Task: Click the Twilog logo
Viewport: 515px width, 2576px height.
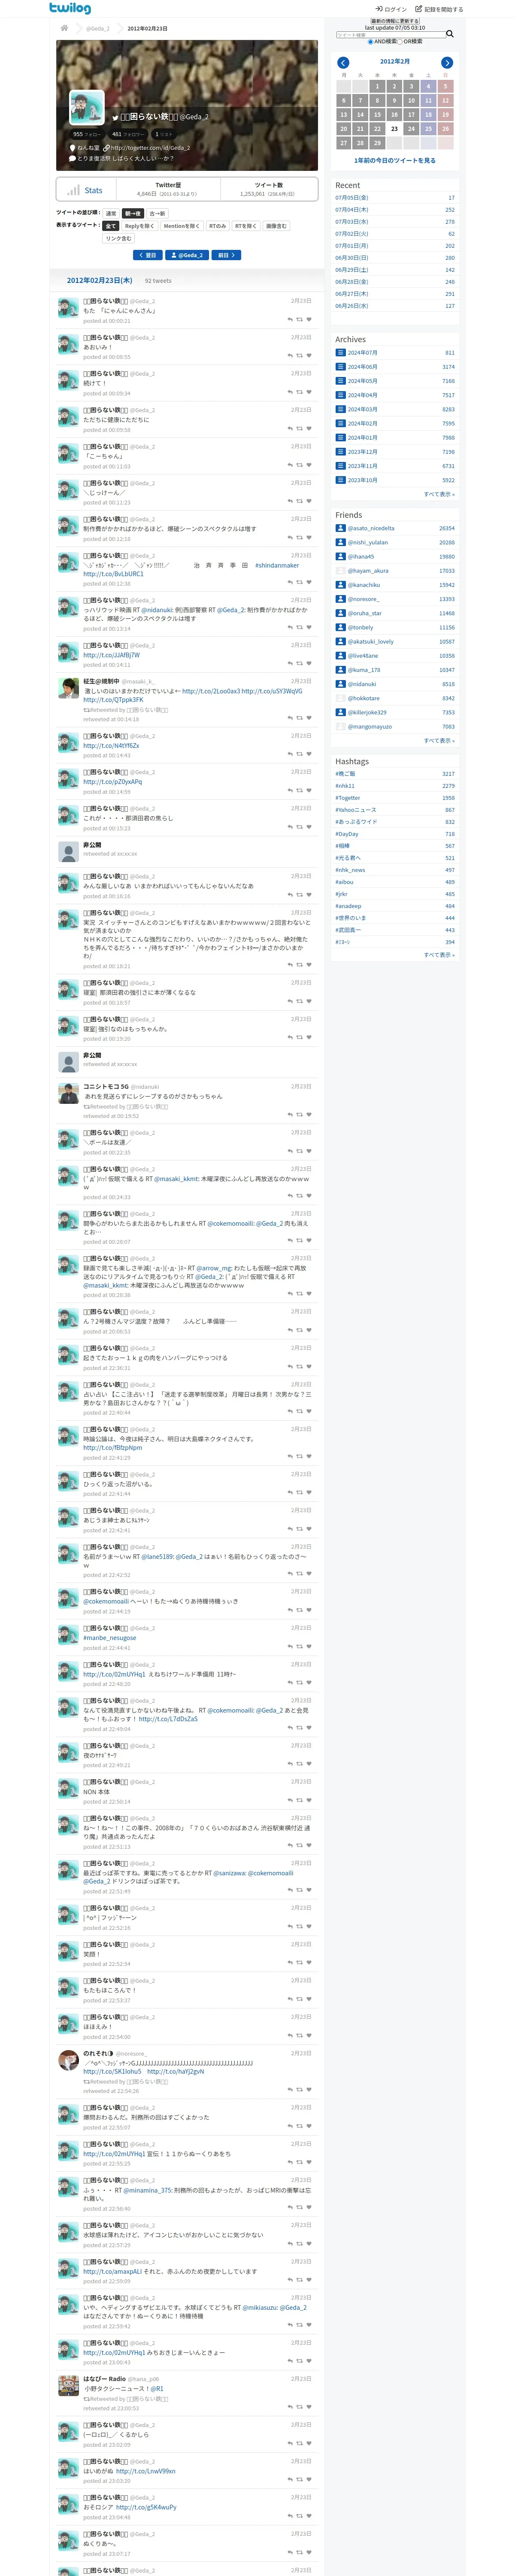Action: point(70,8)
